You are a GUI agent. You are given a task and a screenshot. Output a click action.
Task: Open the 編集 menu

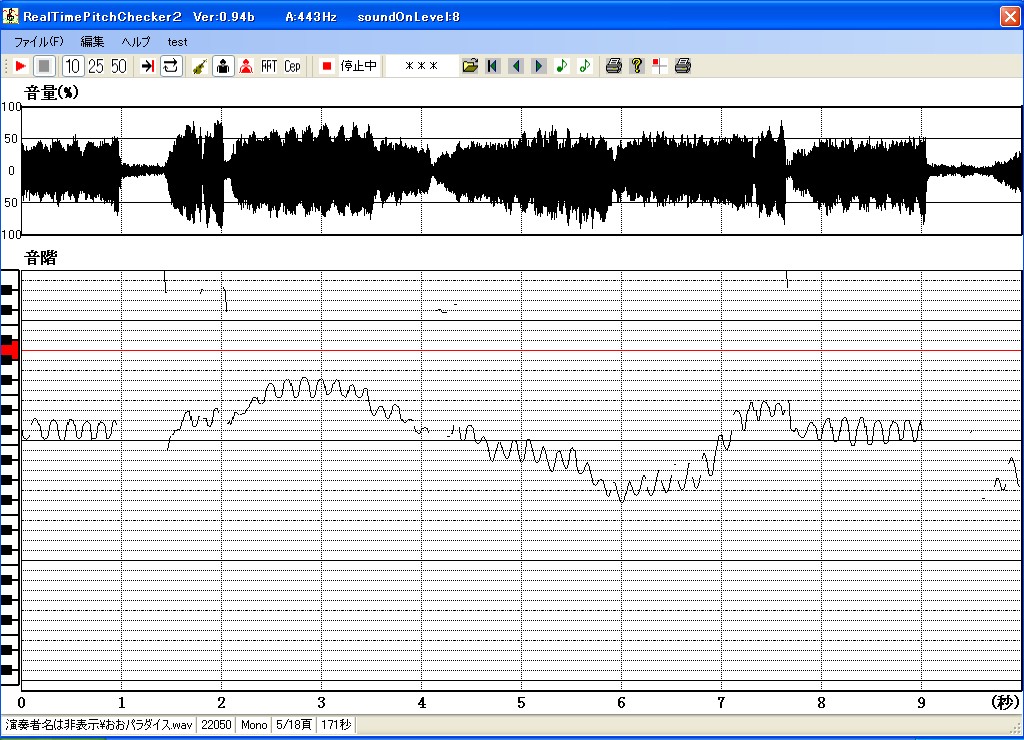(92, 42)
